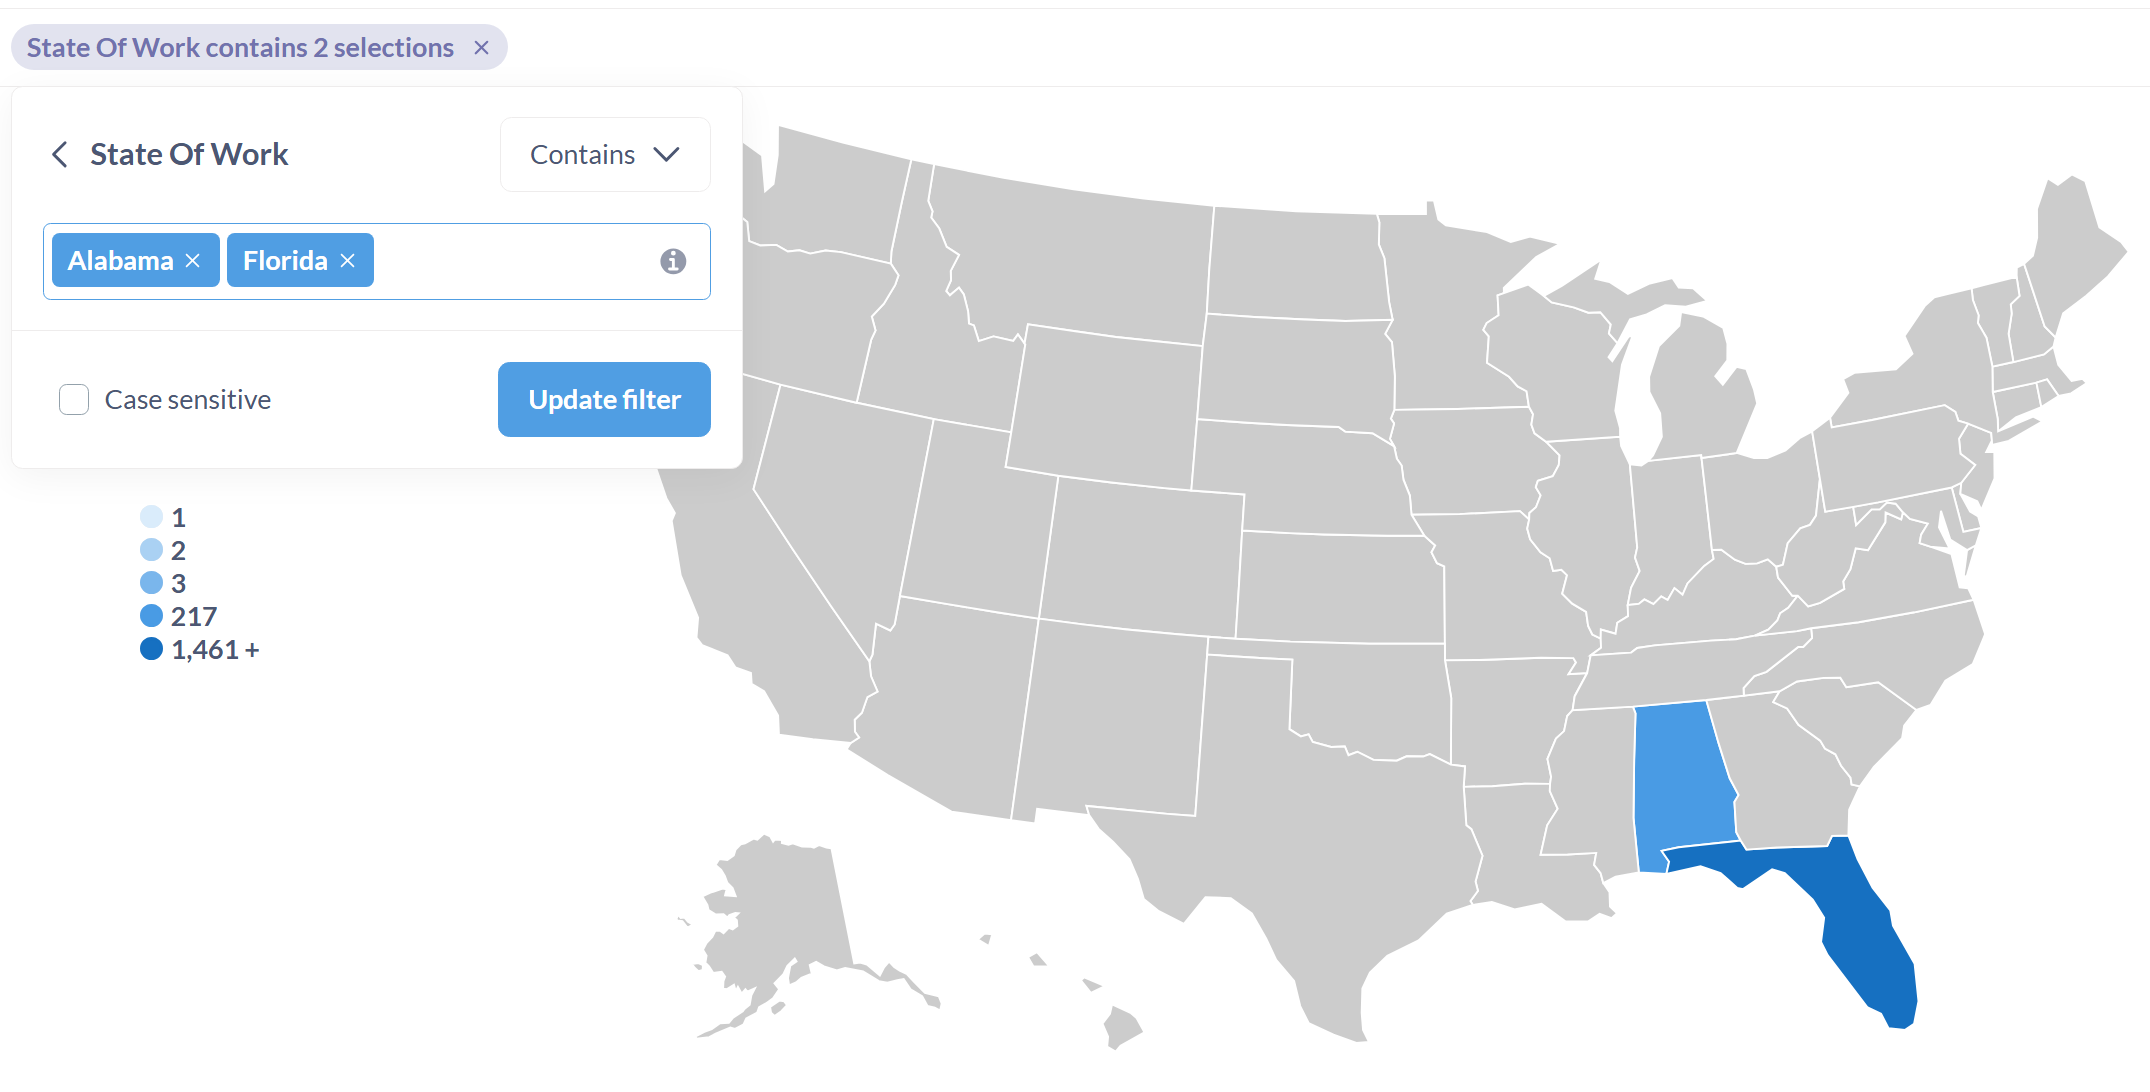
Task: Click the medium blue dot labeled 3
Action: [151, 582]
